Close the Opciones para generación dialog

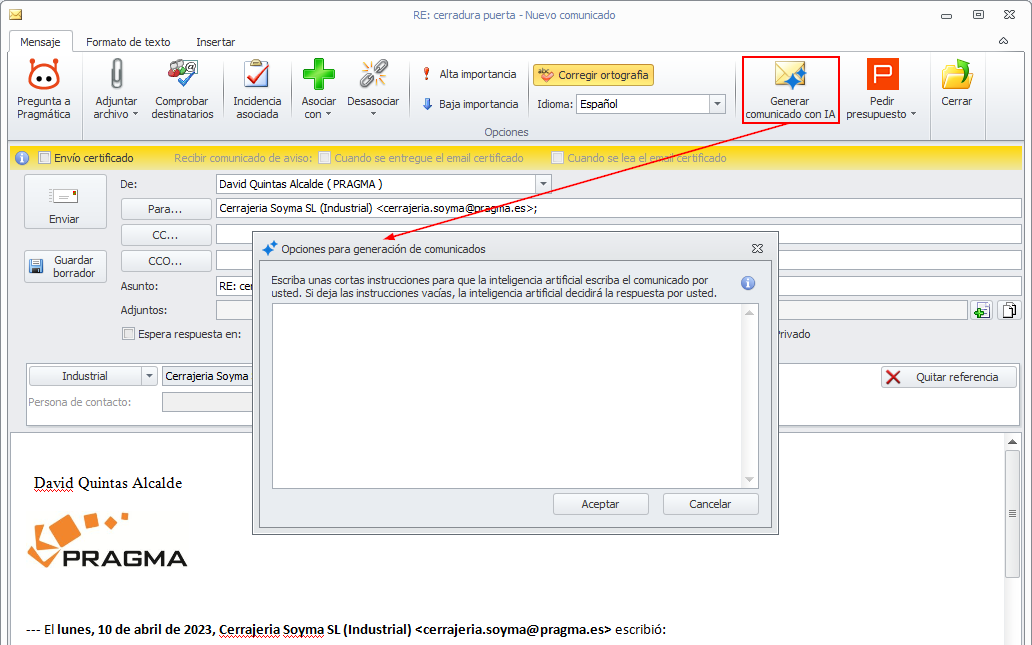click(757, 249)
